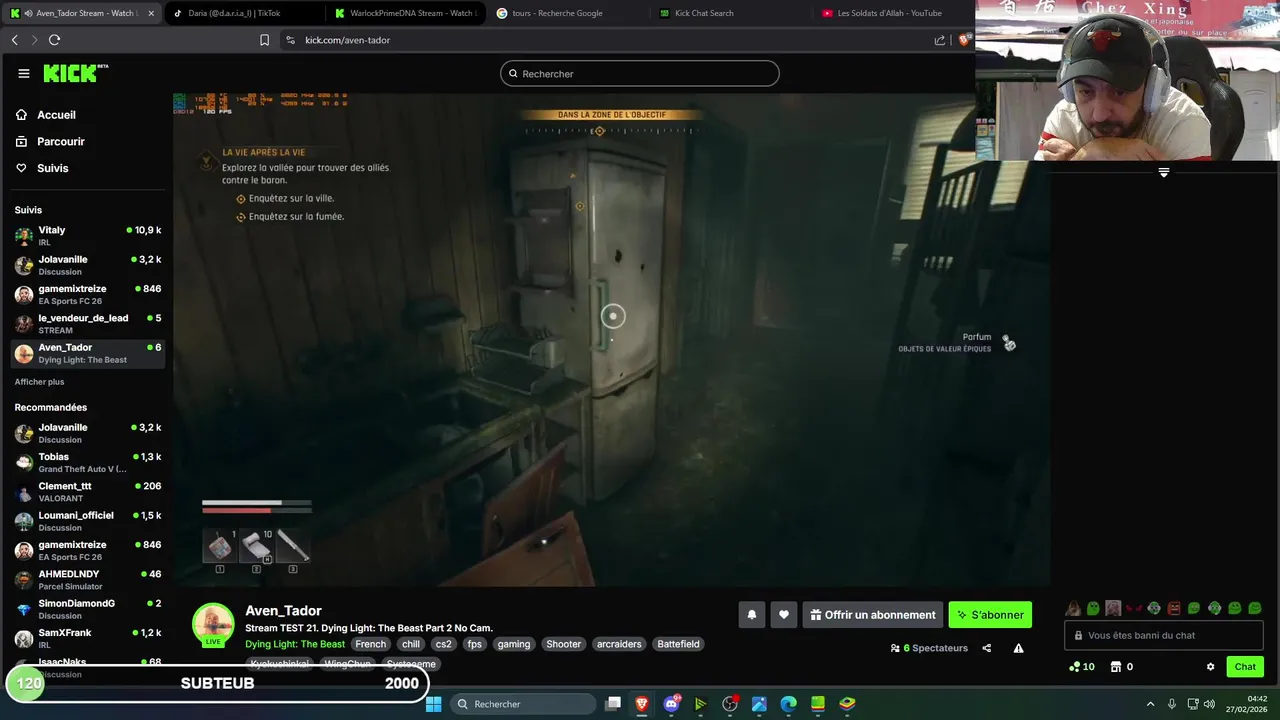This screenshot has width=1280, height=720.
Task: Close the Aven_Tador Stream browser tab
Action: (151, 13)
